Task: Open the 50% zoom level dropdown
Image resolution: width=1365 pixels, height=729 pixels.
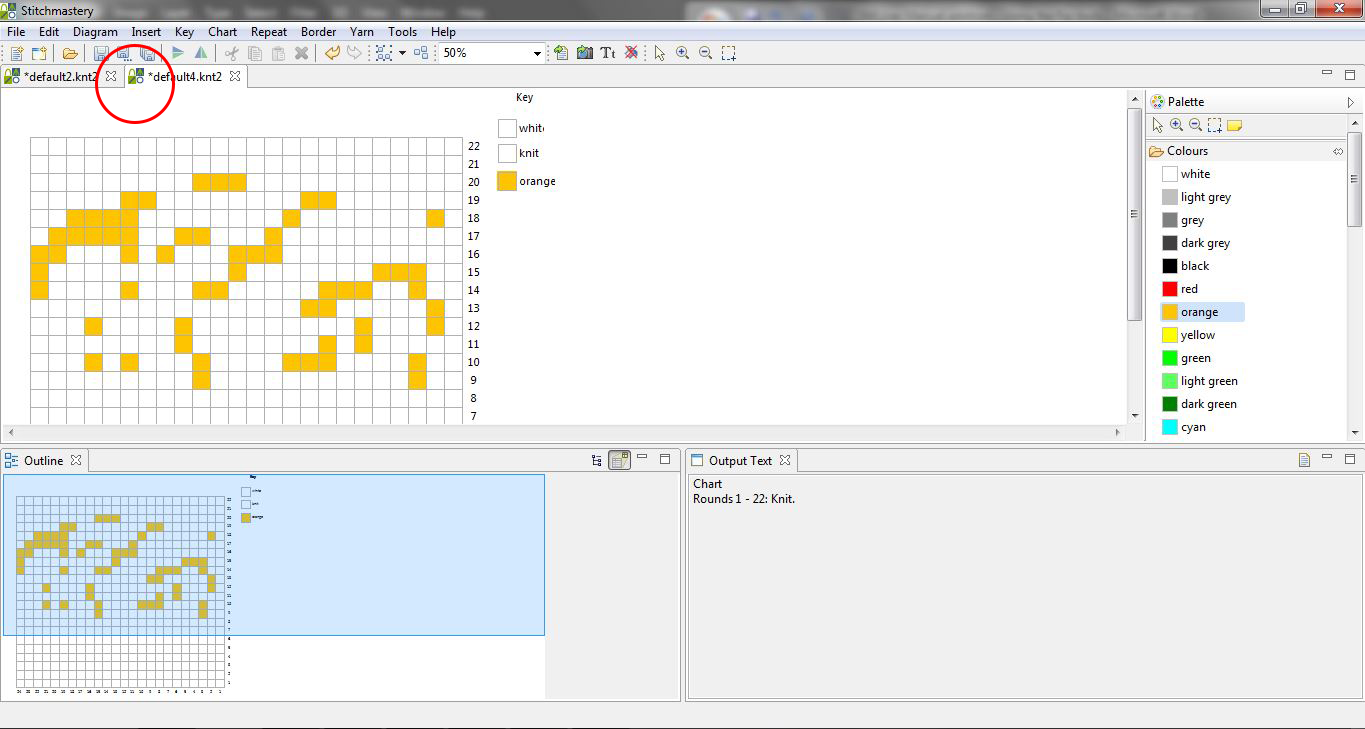Action: pyautogui.click(x=537, y=53)
